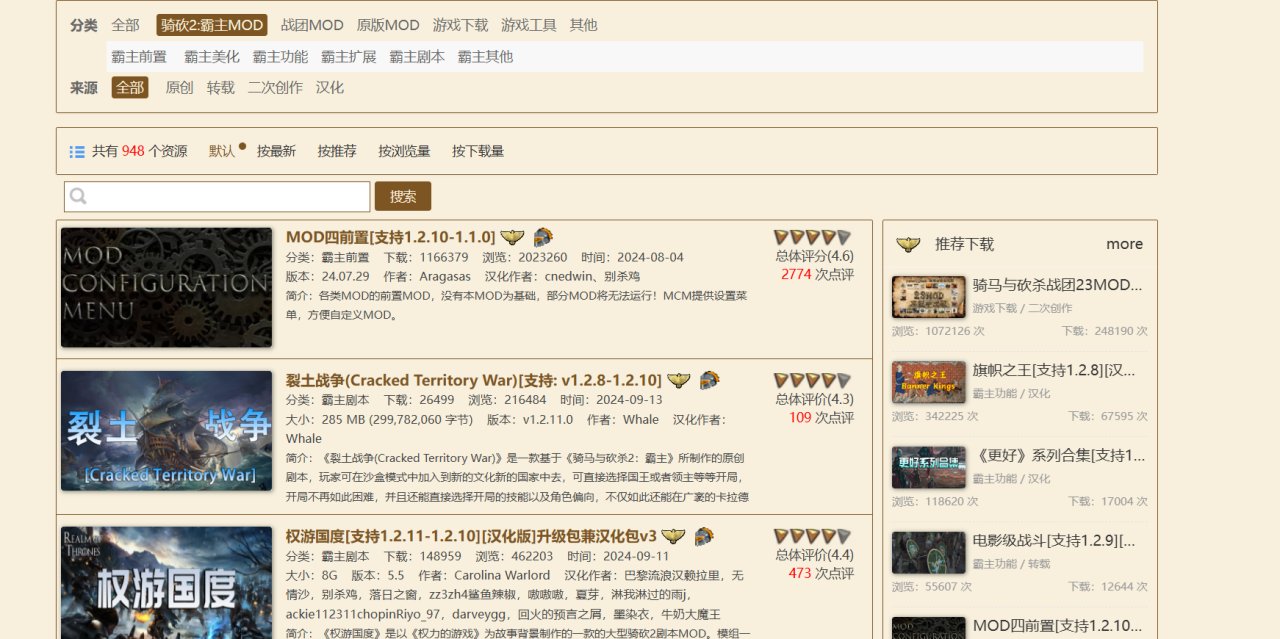Filter by 霸主美化 subcategory
Image resolution: width=1280 pixels, height=639 pixels.
[x=212, y=57]
